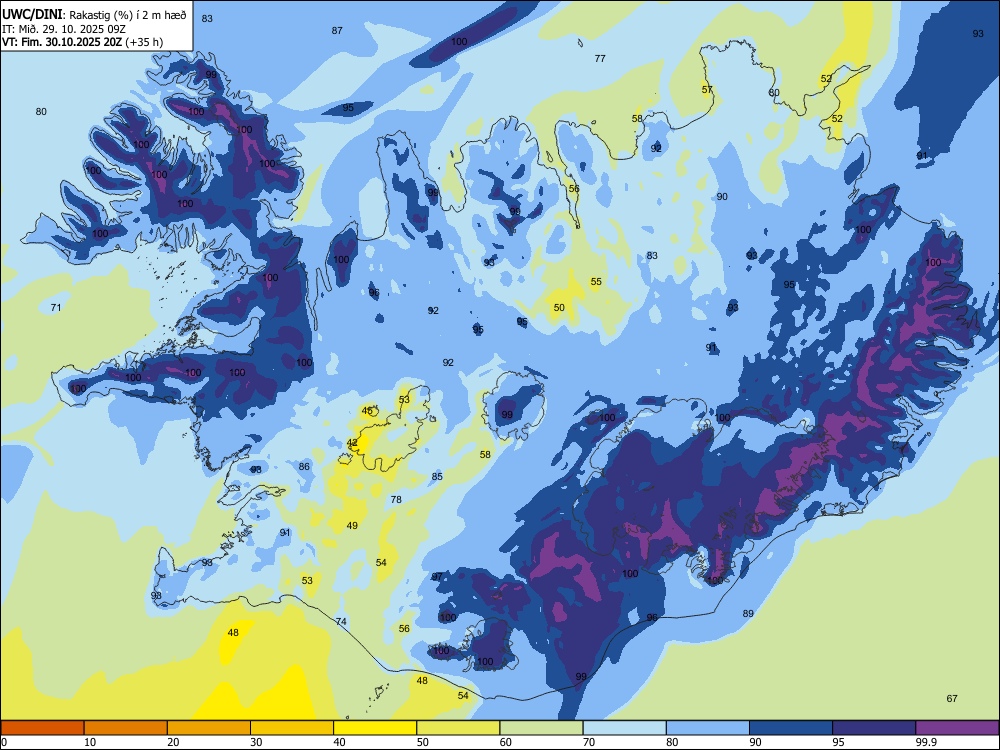
Task: Click the 78 humidity value on map
Action: coord(396,500)
